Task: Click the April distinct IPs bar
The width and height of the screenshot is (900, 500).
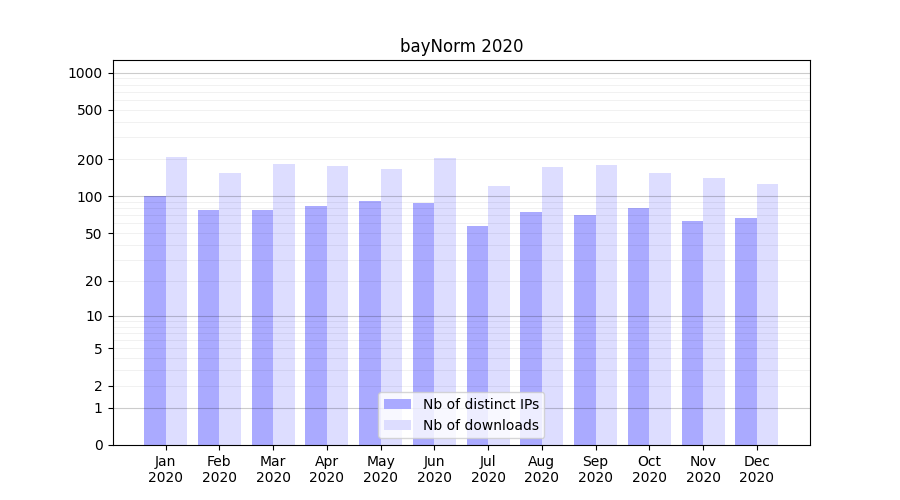Action: pos(316,325)
